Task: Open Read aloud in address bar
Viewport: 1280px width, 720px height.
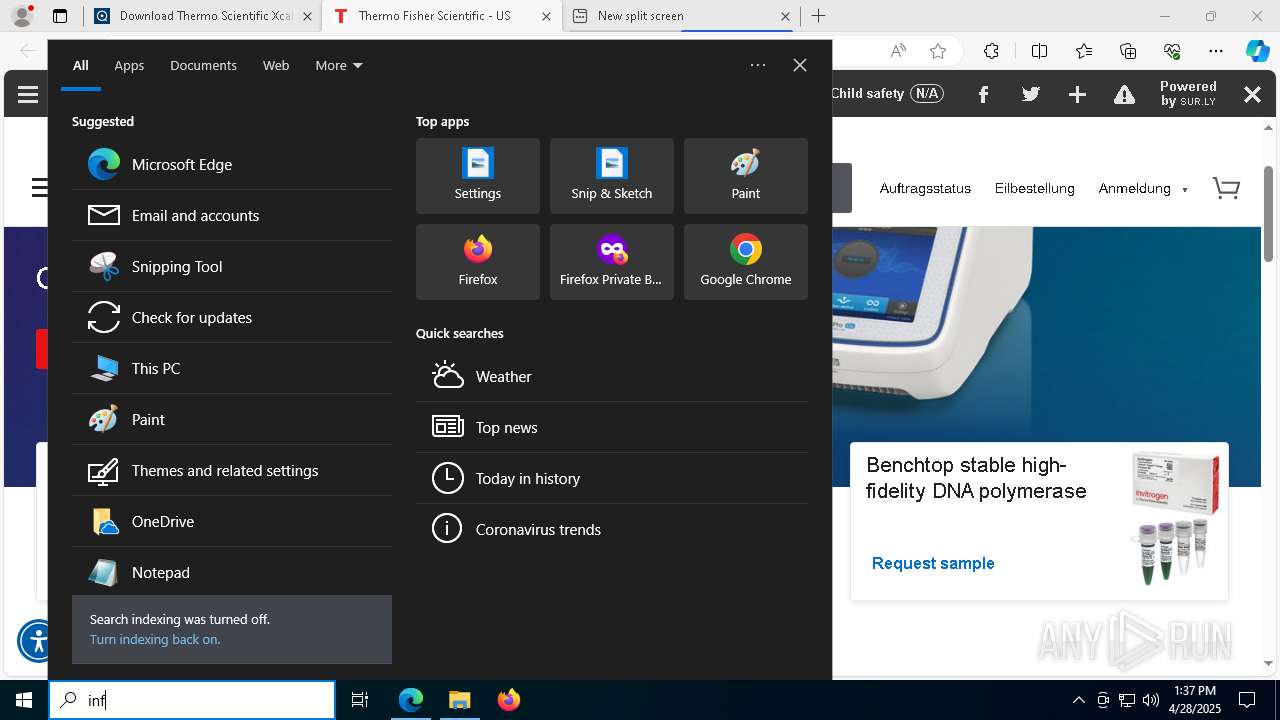Action: [x=898, y=51]
